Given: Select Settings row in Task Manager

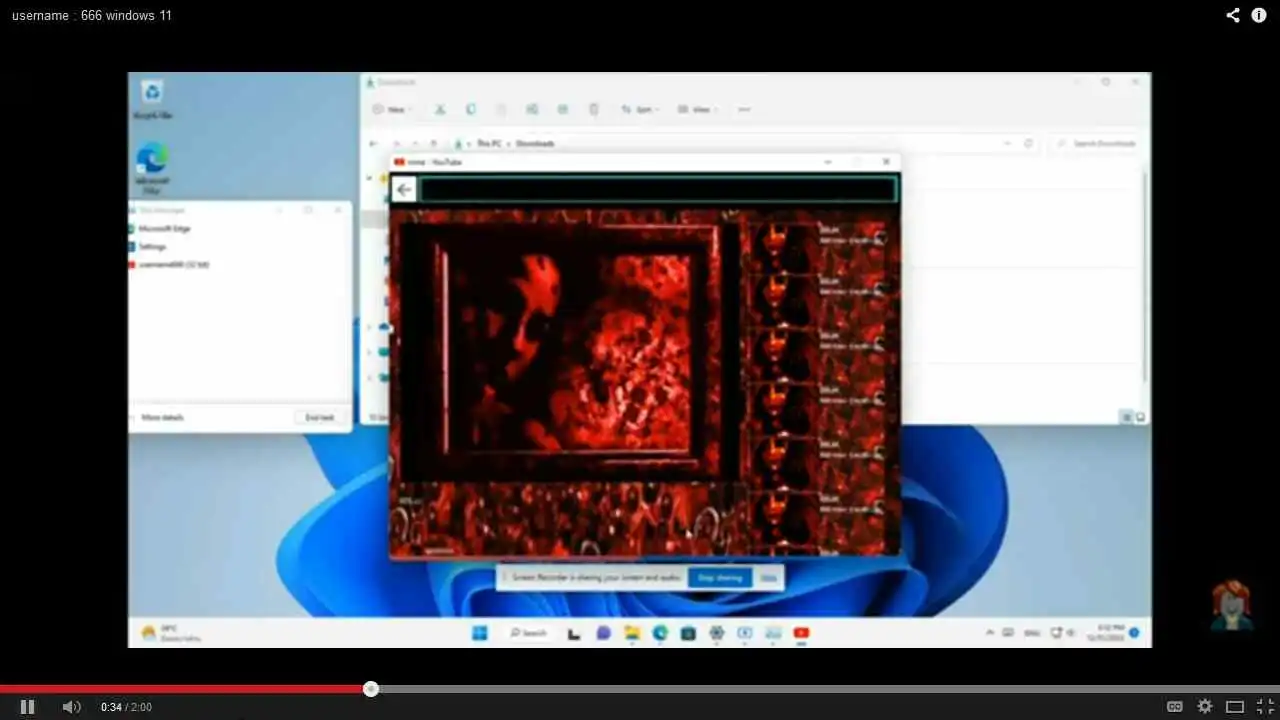Looking at the screenshot, I should point(239,247).
